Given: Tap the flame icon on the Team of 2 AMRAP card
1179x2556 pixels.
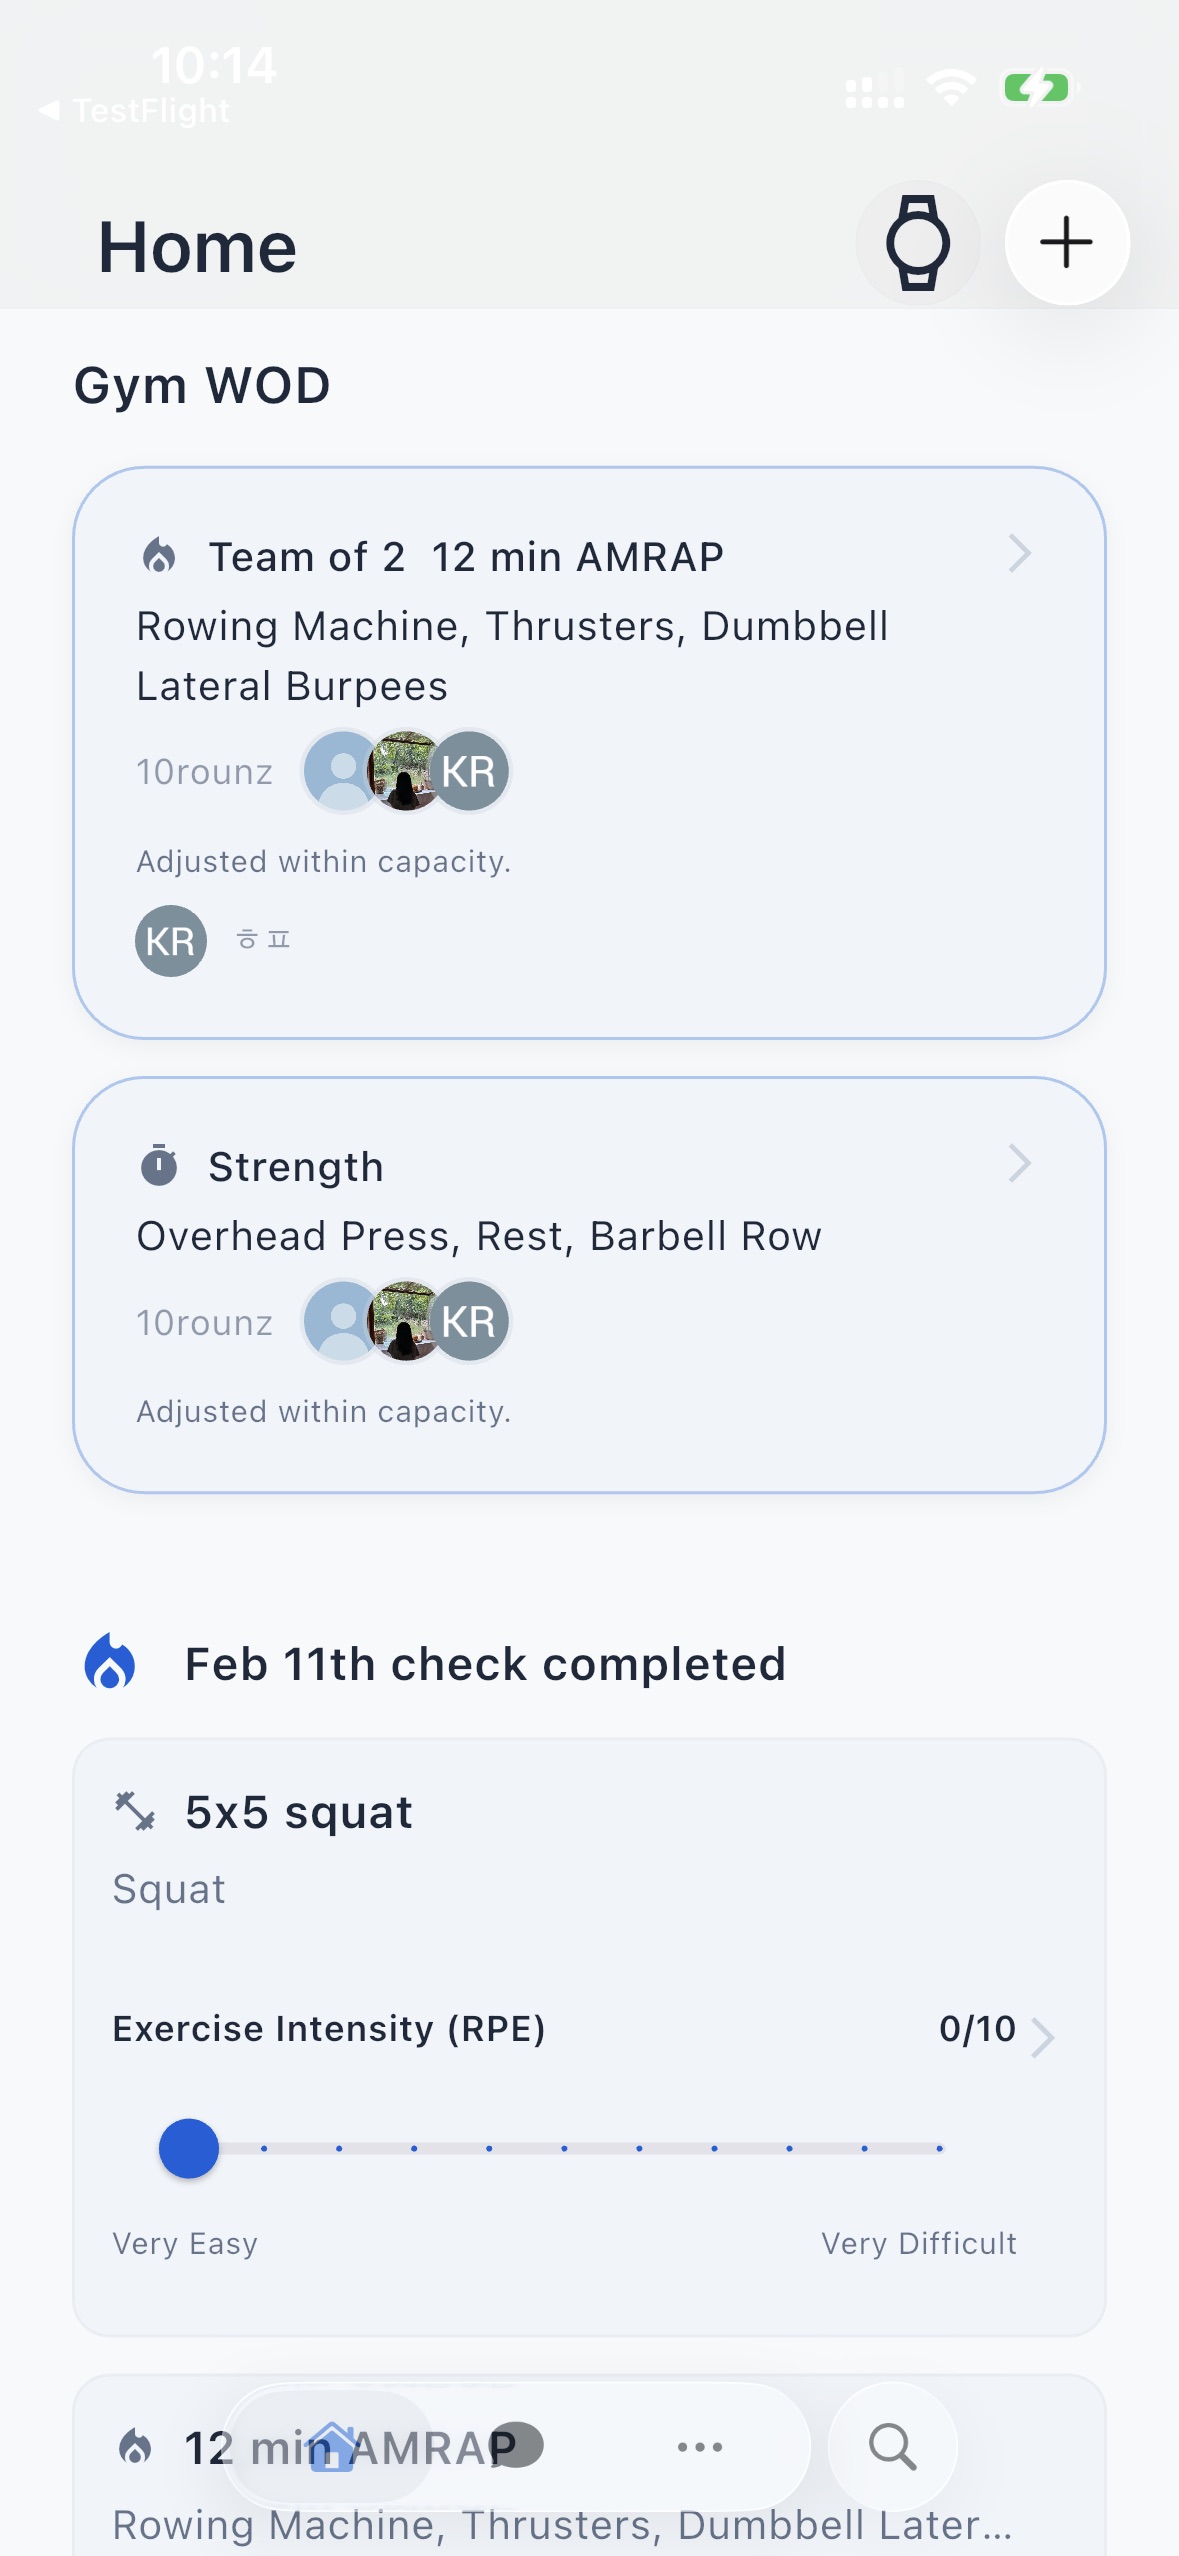Looking at the screenshot, I should click(x=160, y=553).
